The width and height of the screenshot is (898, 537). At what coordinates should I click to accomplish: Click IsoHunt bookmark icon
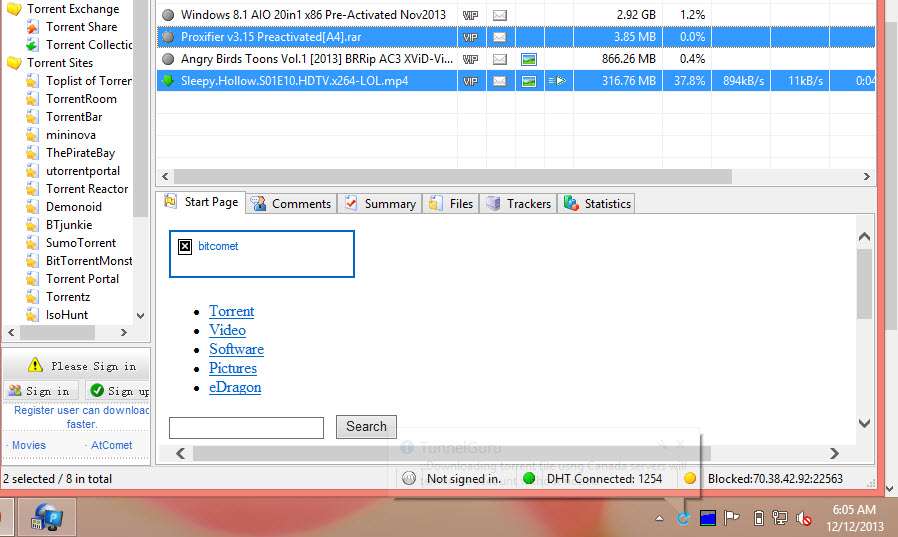33,315
